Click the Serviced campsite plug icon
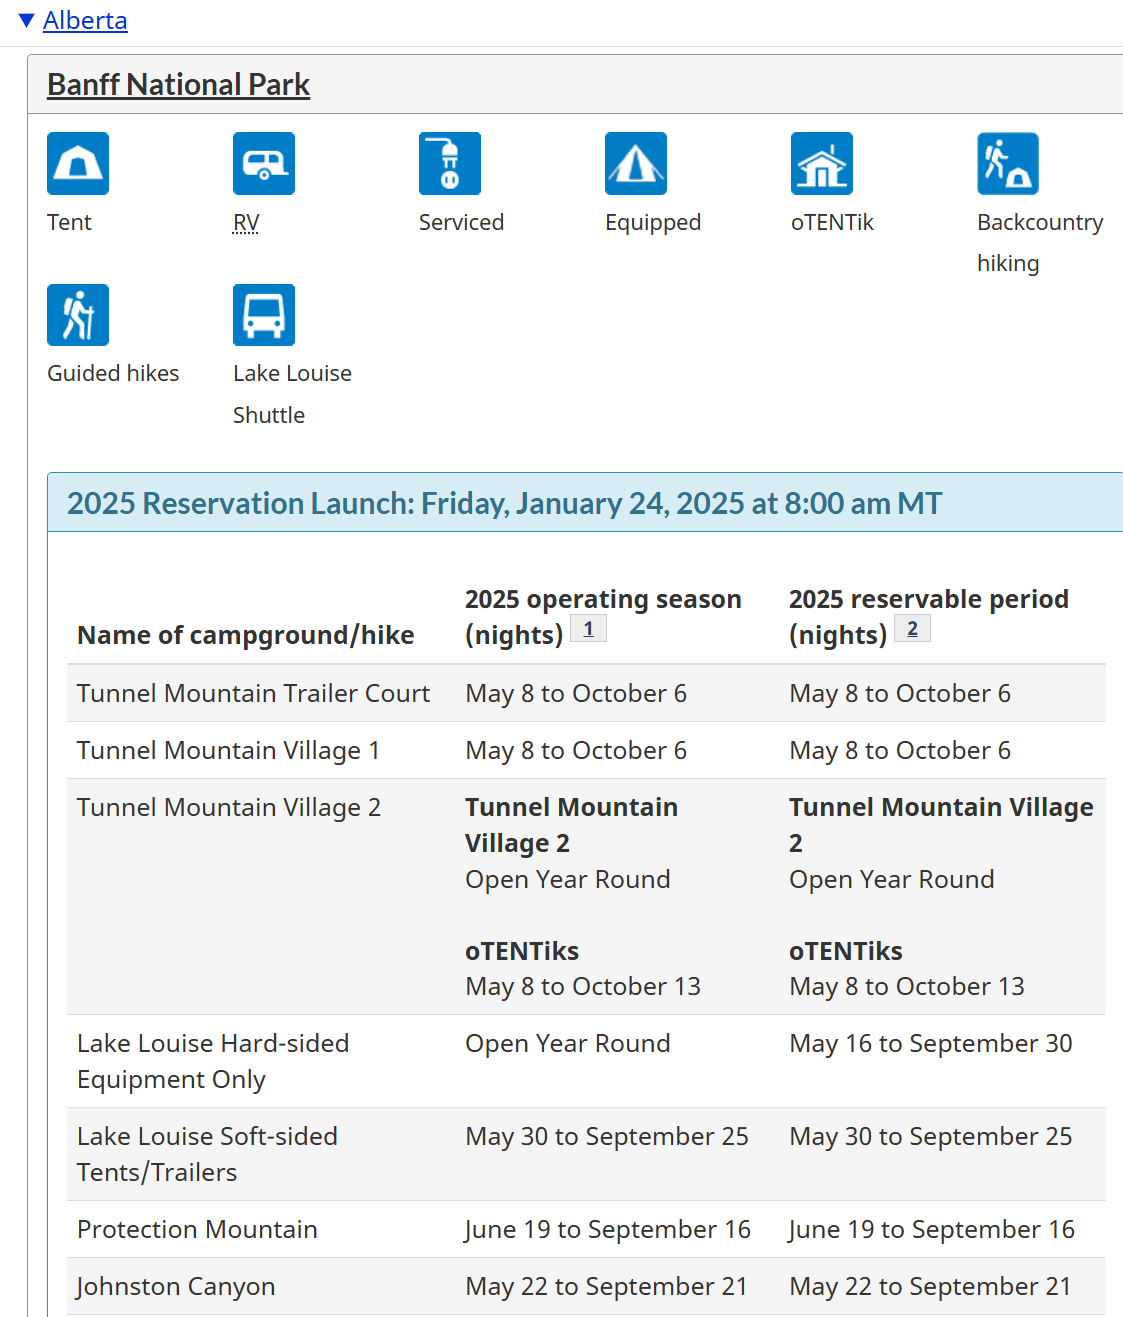The image size is (1123, 1317). [450, 163]
